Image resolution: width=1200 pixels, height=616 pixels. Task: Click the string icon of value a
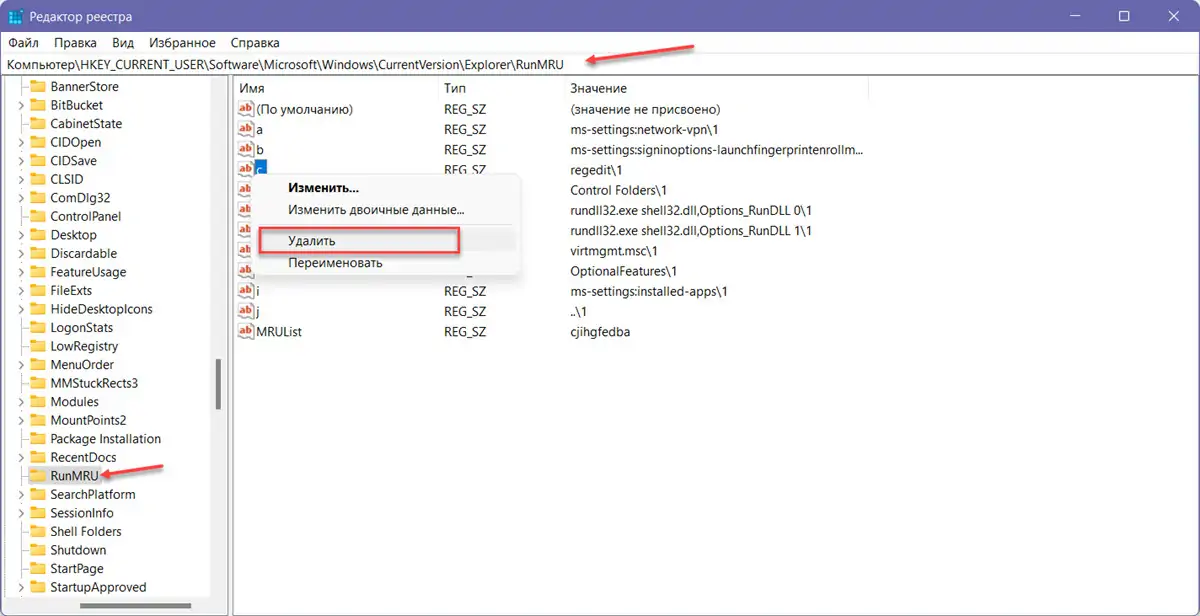(x=246, y=130)
